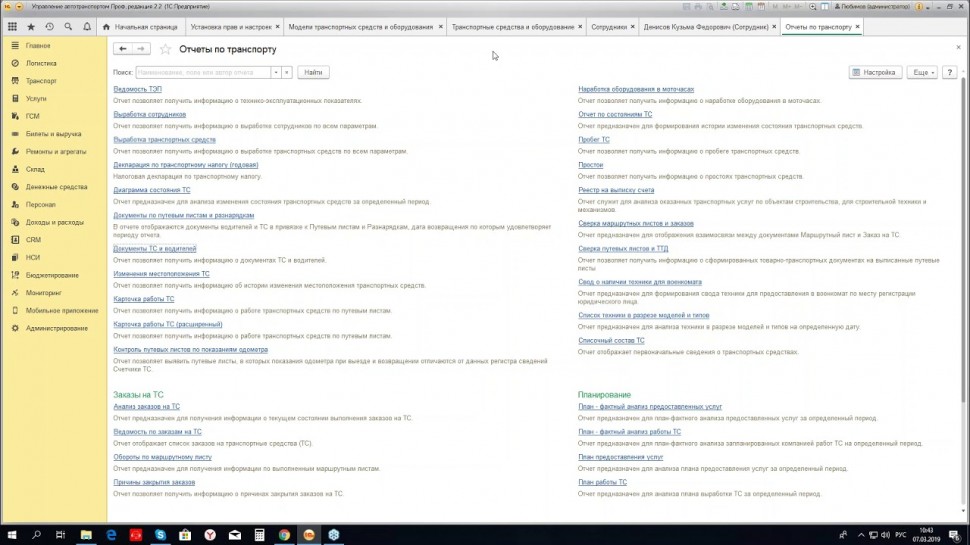This screenshot has height=545, width=970.
Task: Click the Favorites star icon in top toolbar
Action: 31,27
